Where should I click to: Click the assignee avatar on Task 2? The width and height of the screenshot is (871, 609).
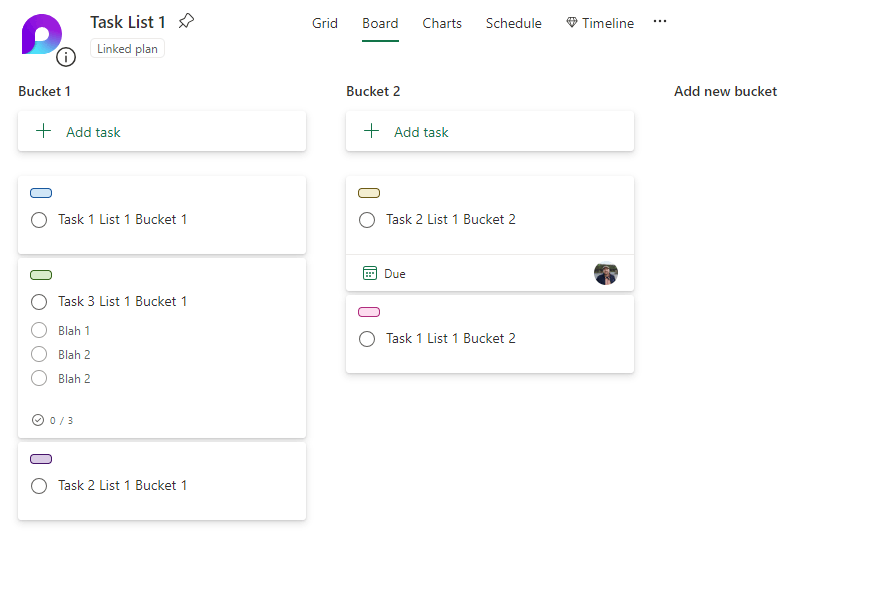(605, 273)
